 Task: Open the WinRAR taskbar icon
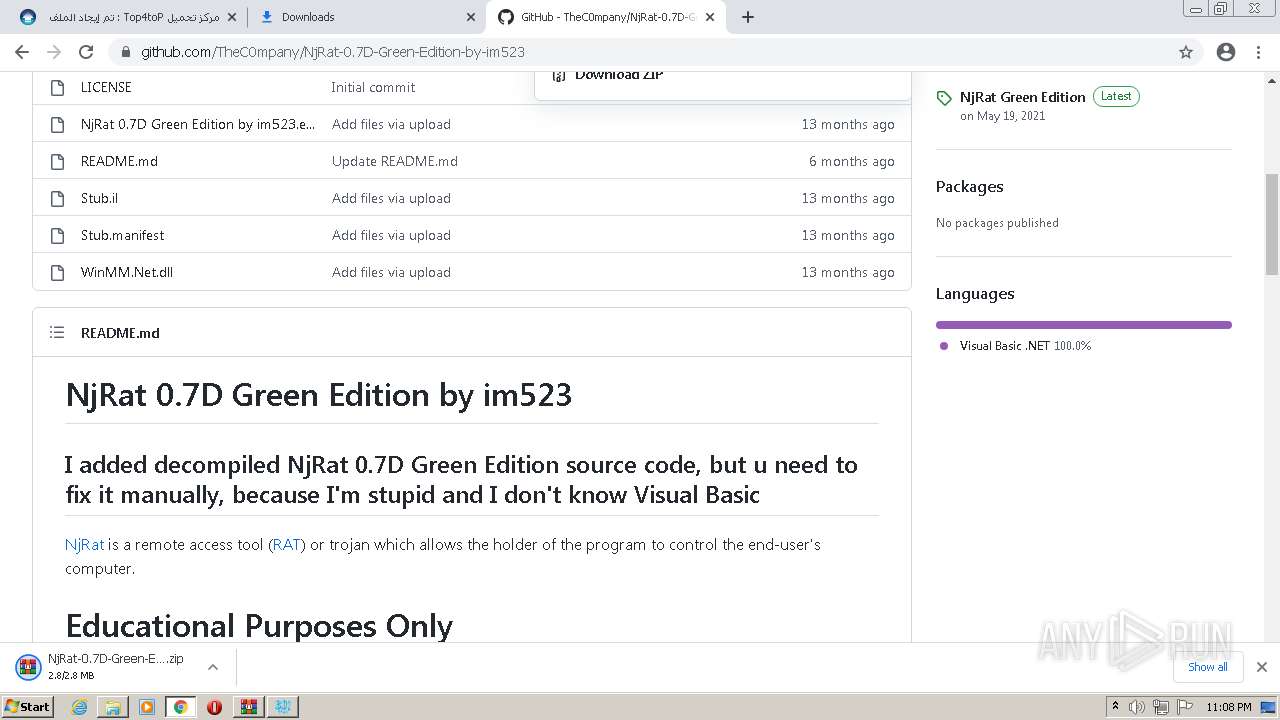coord(248,707)
